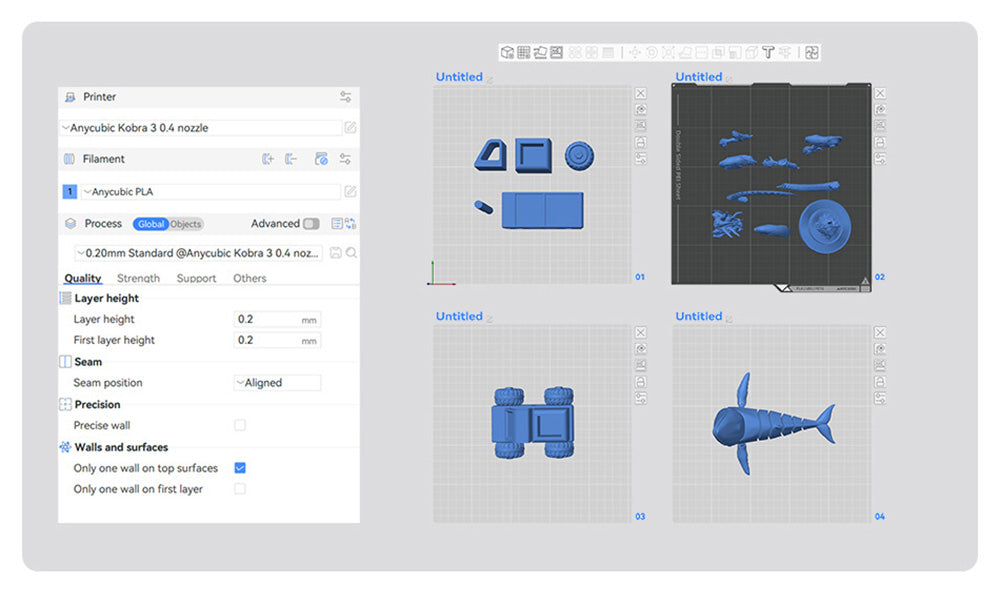The height and width of the screenshot is (592, 1000).
Task: Enable Only one wall on first layer
Action: click(x=240, y=489)
